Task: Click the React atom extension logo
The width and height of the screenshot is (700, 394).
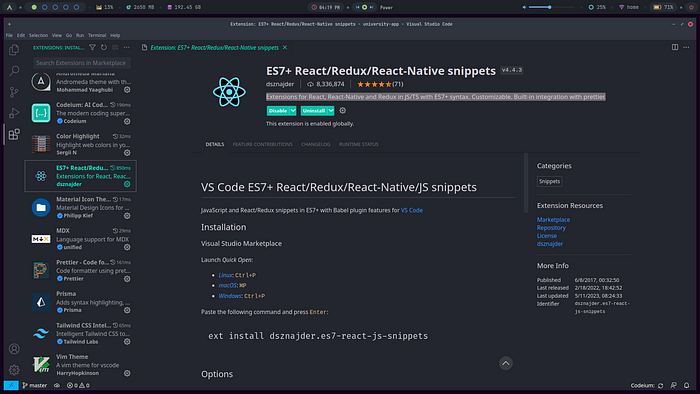Action: (229, 91)
